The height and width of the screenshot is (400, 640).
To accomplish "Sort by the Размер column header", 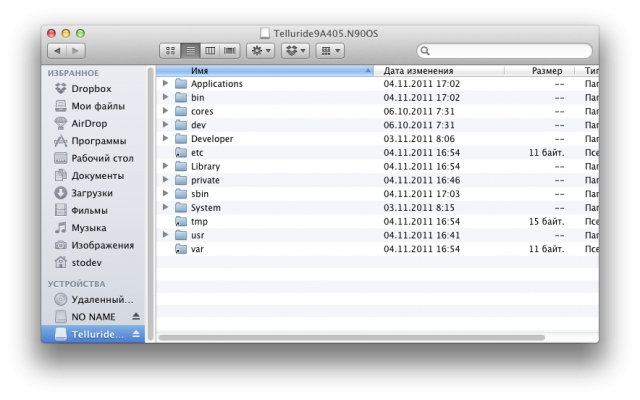I will 540,71.
